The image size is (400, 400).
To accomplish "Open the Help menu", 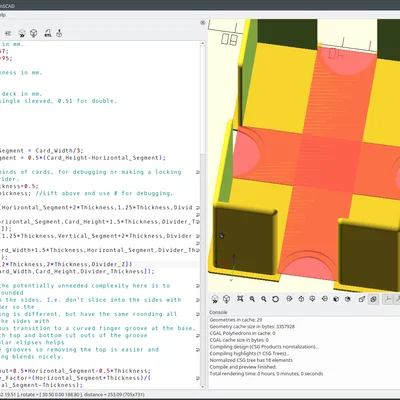I will click(2, 15).
